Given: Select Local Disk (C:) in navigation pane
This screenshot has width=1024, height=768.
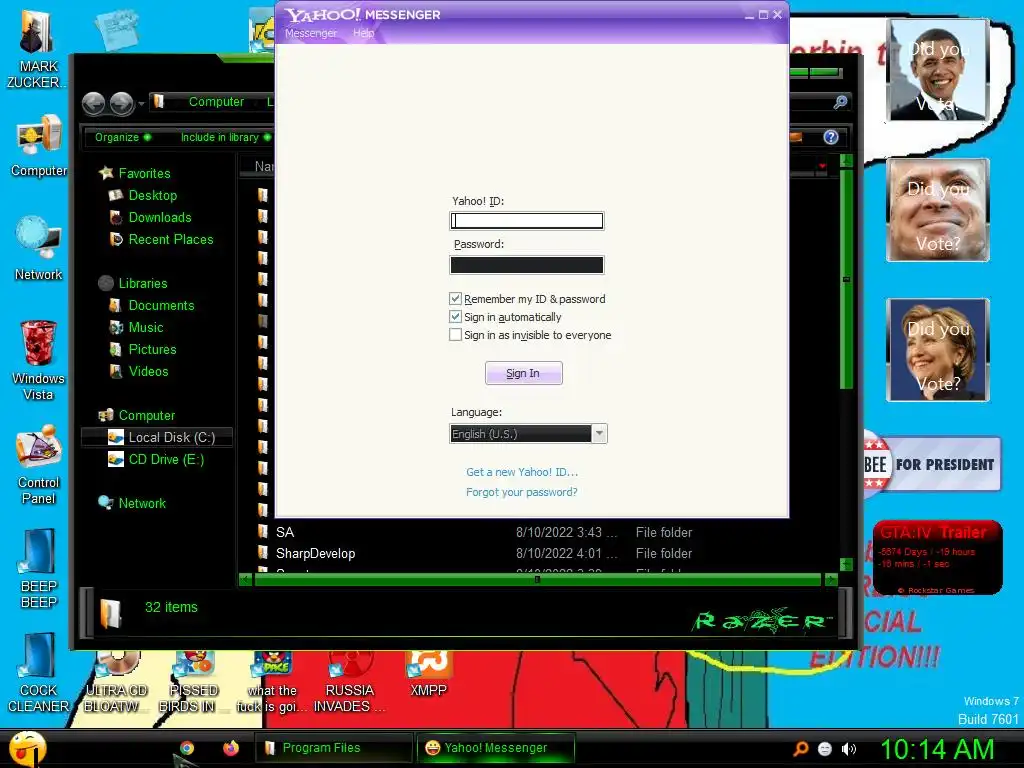Looking at the screenshot, I should point(157,438).
